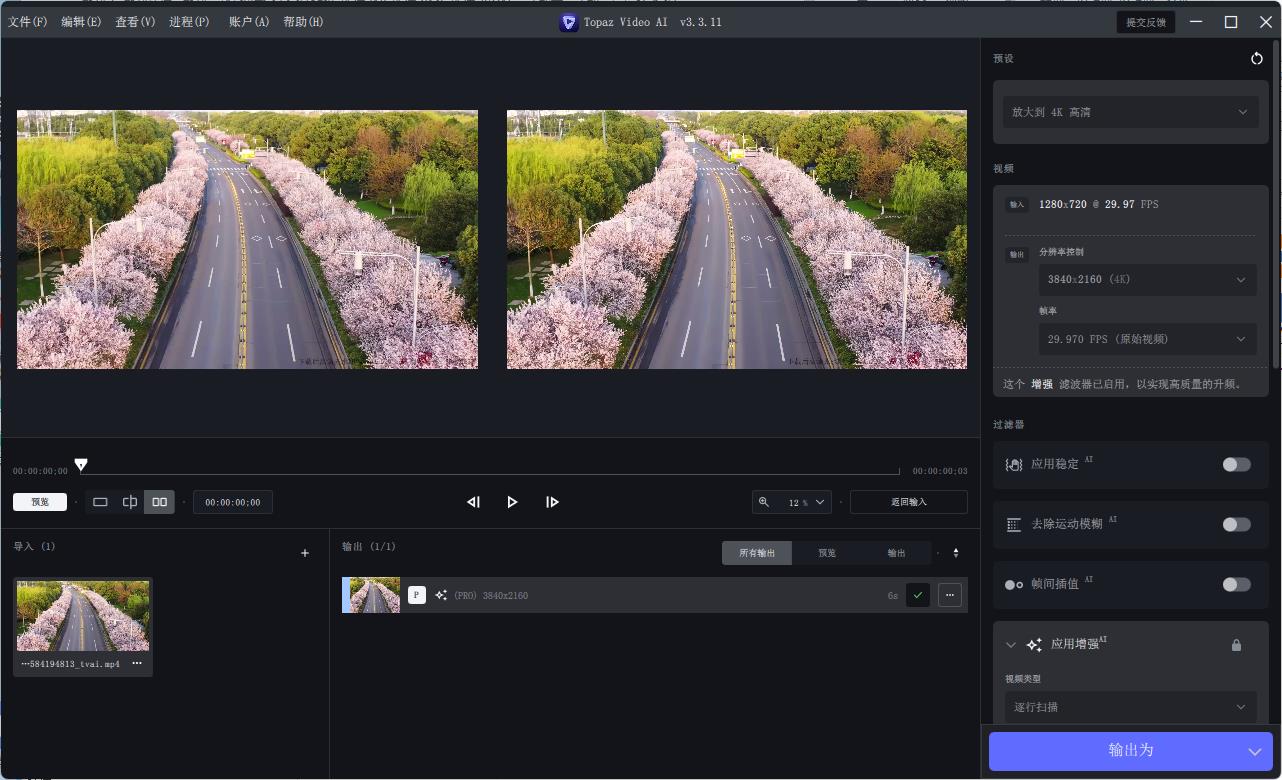This screenshot has height=780, width=1282.
Task: Click the magnifier zoom icon
Action: point(764,502)
